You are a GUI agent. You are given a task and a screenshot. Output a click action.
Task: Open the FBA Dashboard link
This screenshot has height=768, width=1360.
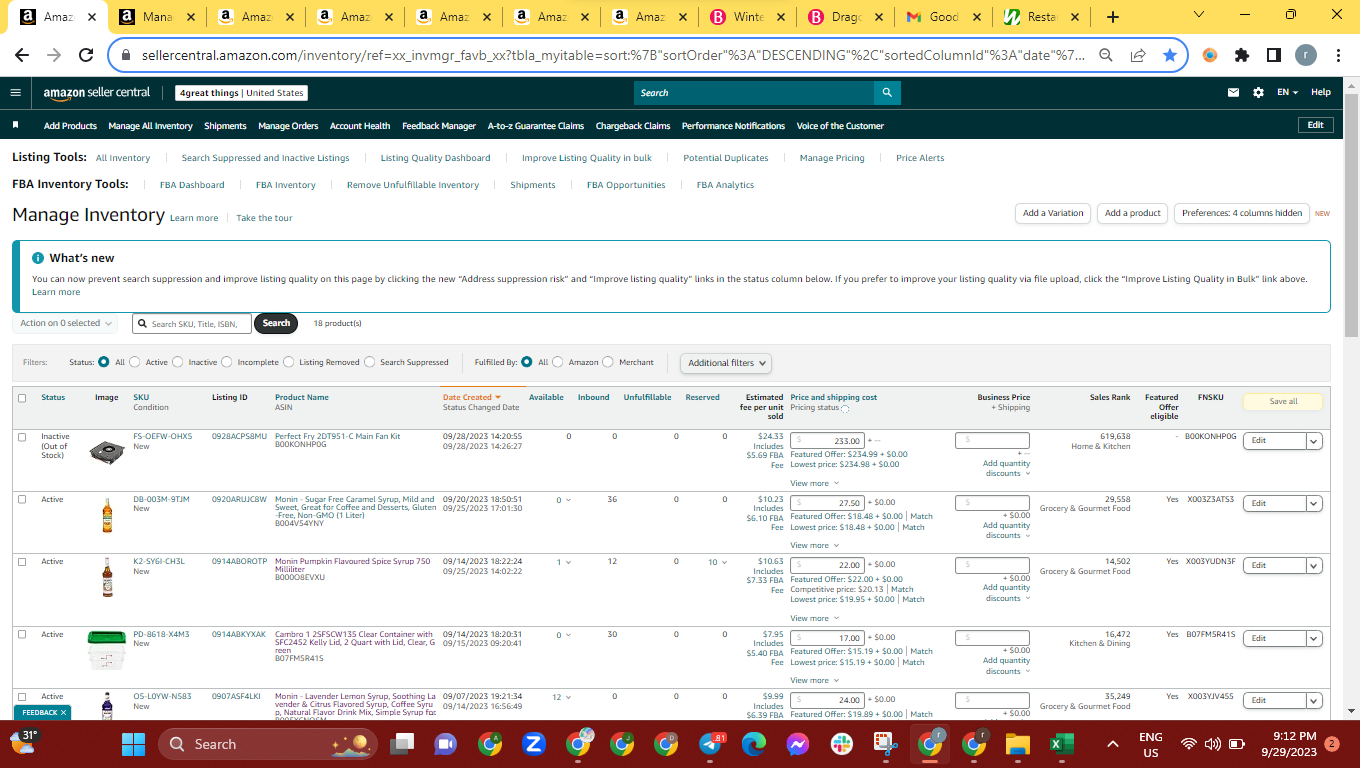192,185
